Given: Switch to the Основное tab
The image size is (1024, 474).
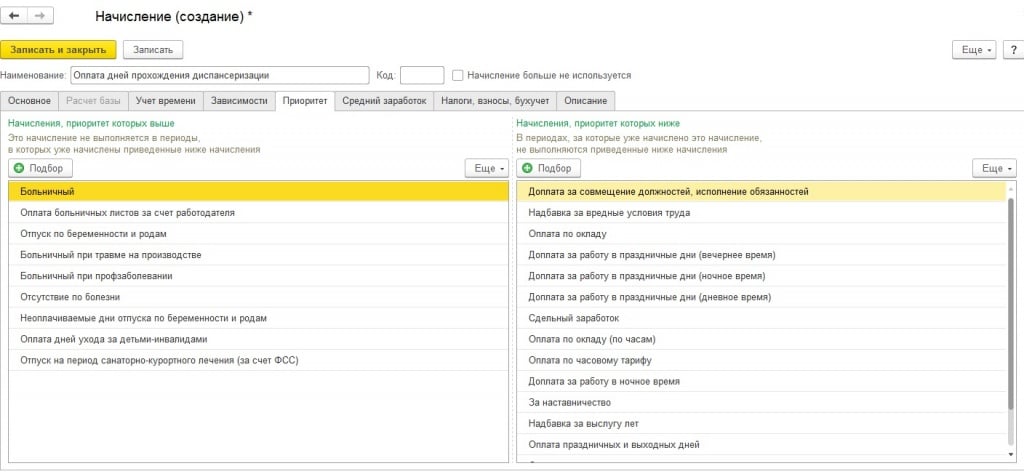Looking at the screenshot, I should [30, 100].
